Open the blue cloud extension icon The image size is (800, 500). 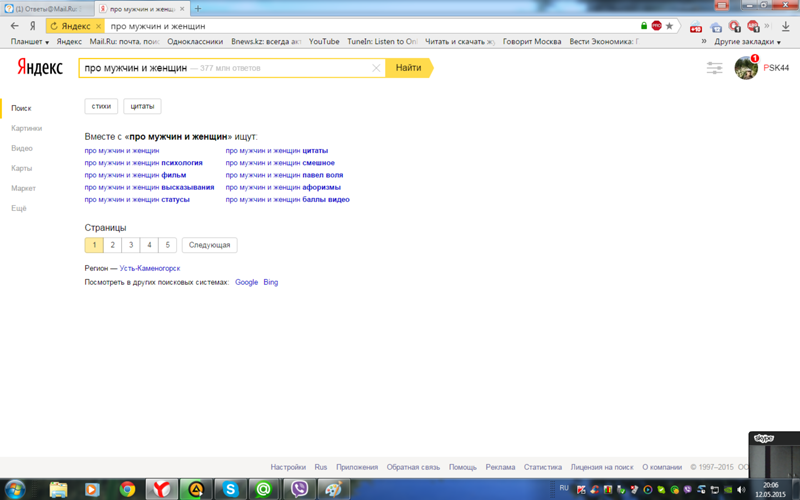click(x=716, y=27)
